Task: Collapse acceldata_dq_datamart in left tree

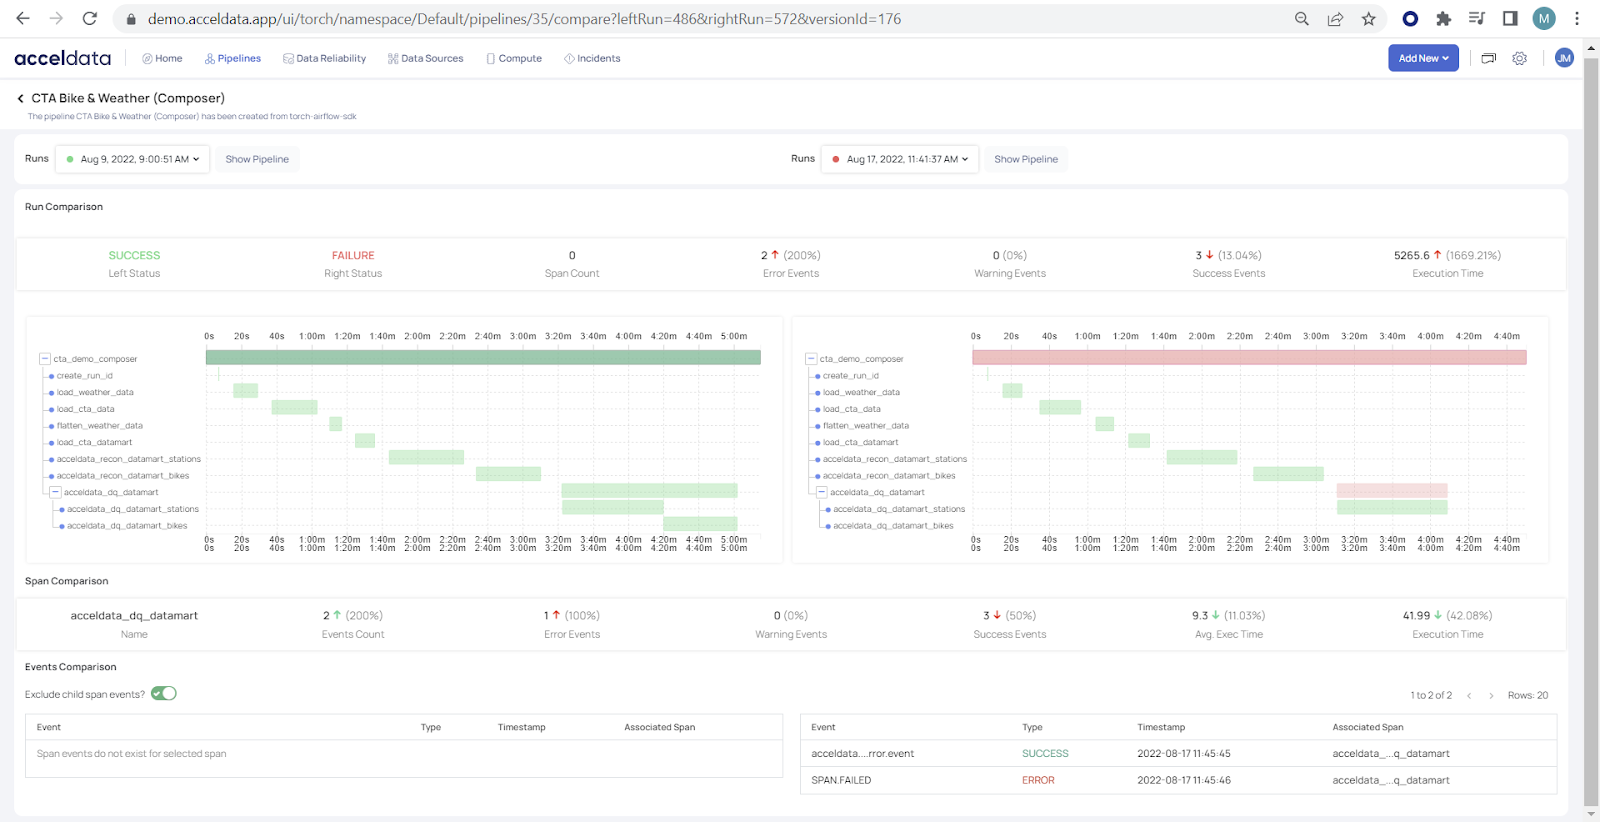Action: 56,492
